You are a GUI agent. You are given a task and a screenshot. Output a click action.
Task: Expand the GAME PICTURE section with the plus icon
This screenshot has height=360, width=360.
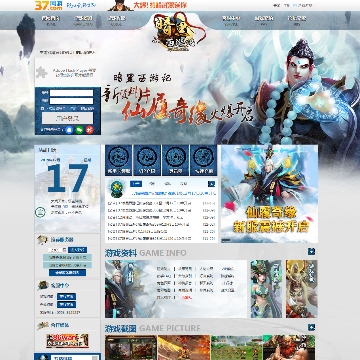pos(312,327)
